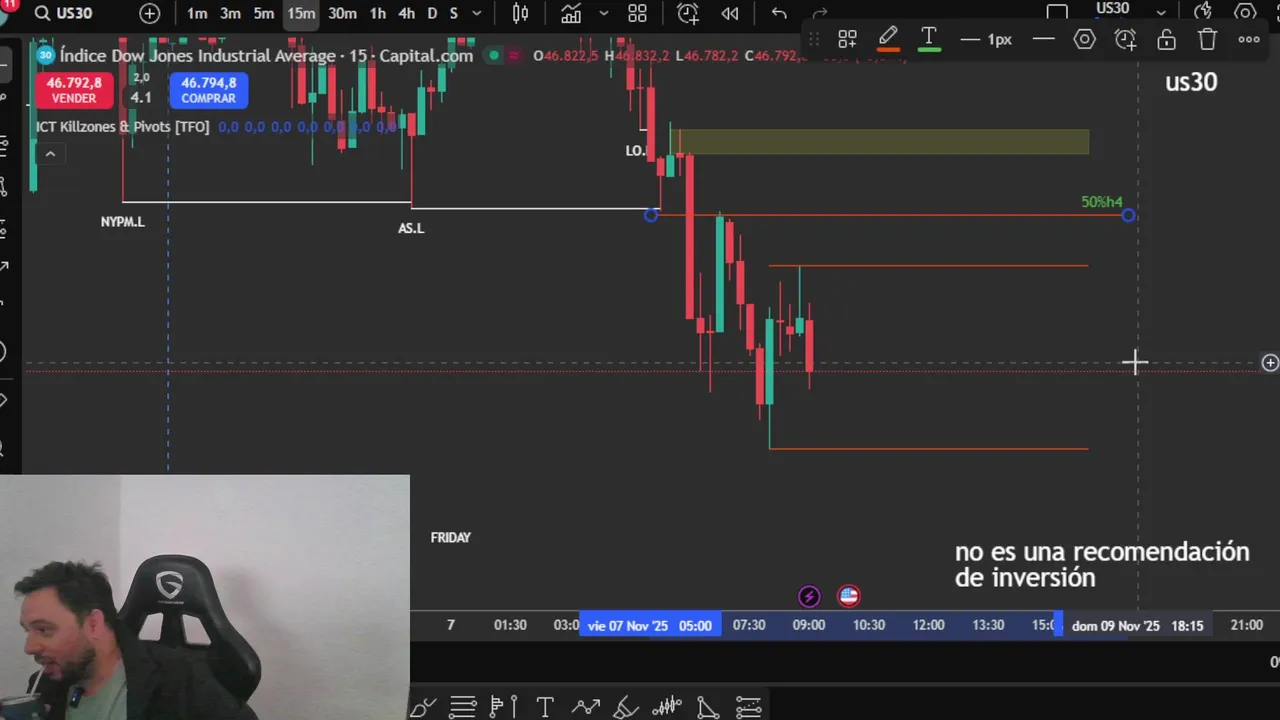This screenshot has height=720, width=1280.
Task: Delete the selected drawing with trash
Action: [1208, 39]
